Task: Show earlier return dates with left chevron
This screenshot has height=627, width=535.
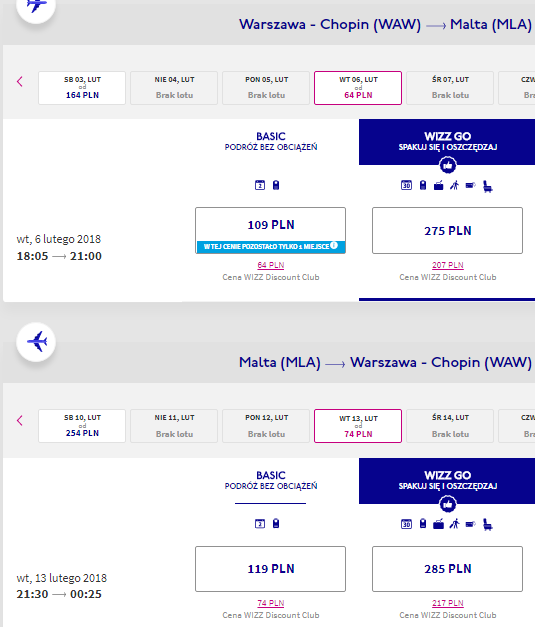Action: click(20, 420)
